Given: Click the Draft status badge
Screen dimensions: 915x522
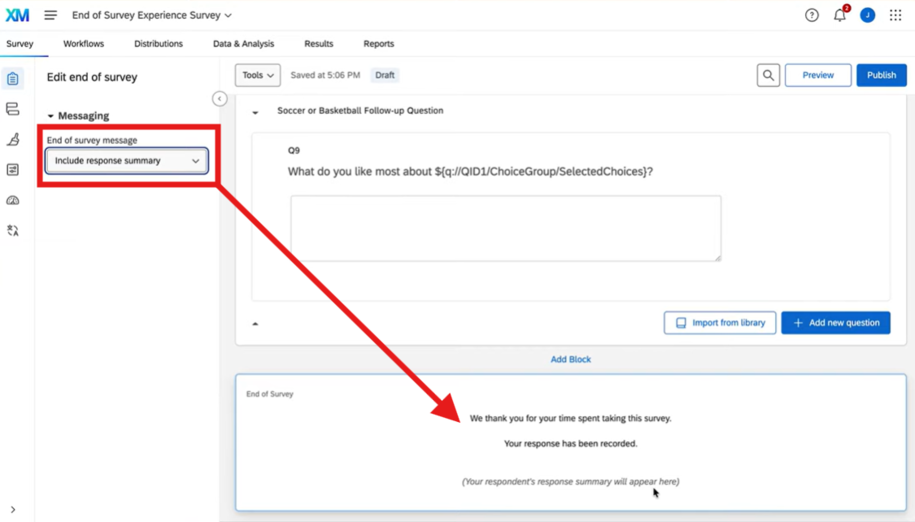Looking at the screenshot, I should (385, 75).
